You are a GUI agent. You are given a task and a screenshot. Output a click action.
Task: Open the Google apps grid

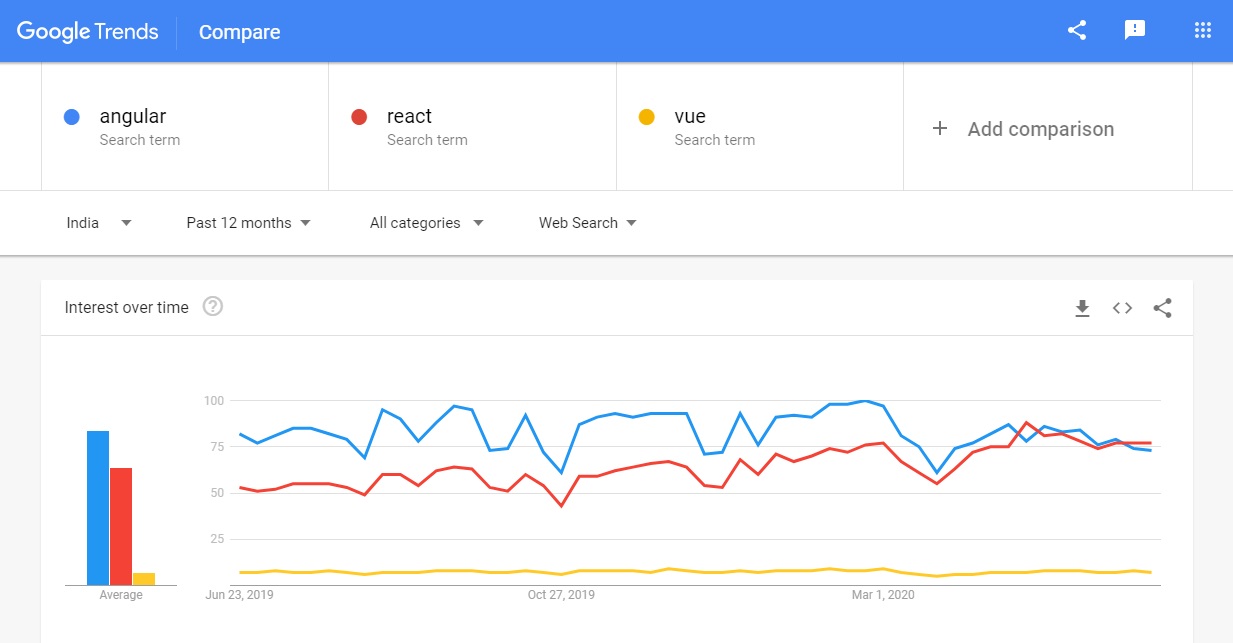tap(1203, 30)
